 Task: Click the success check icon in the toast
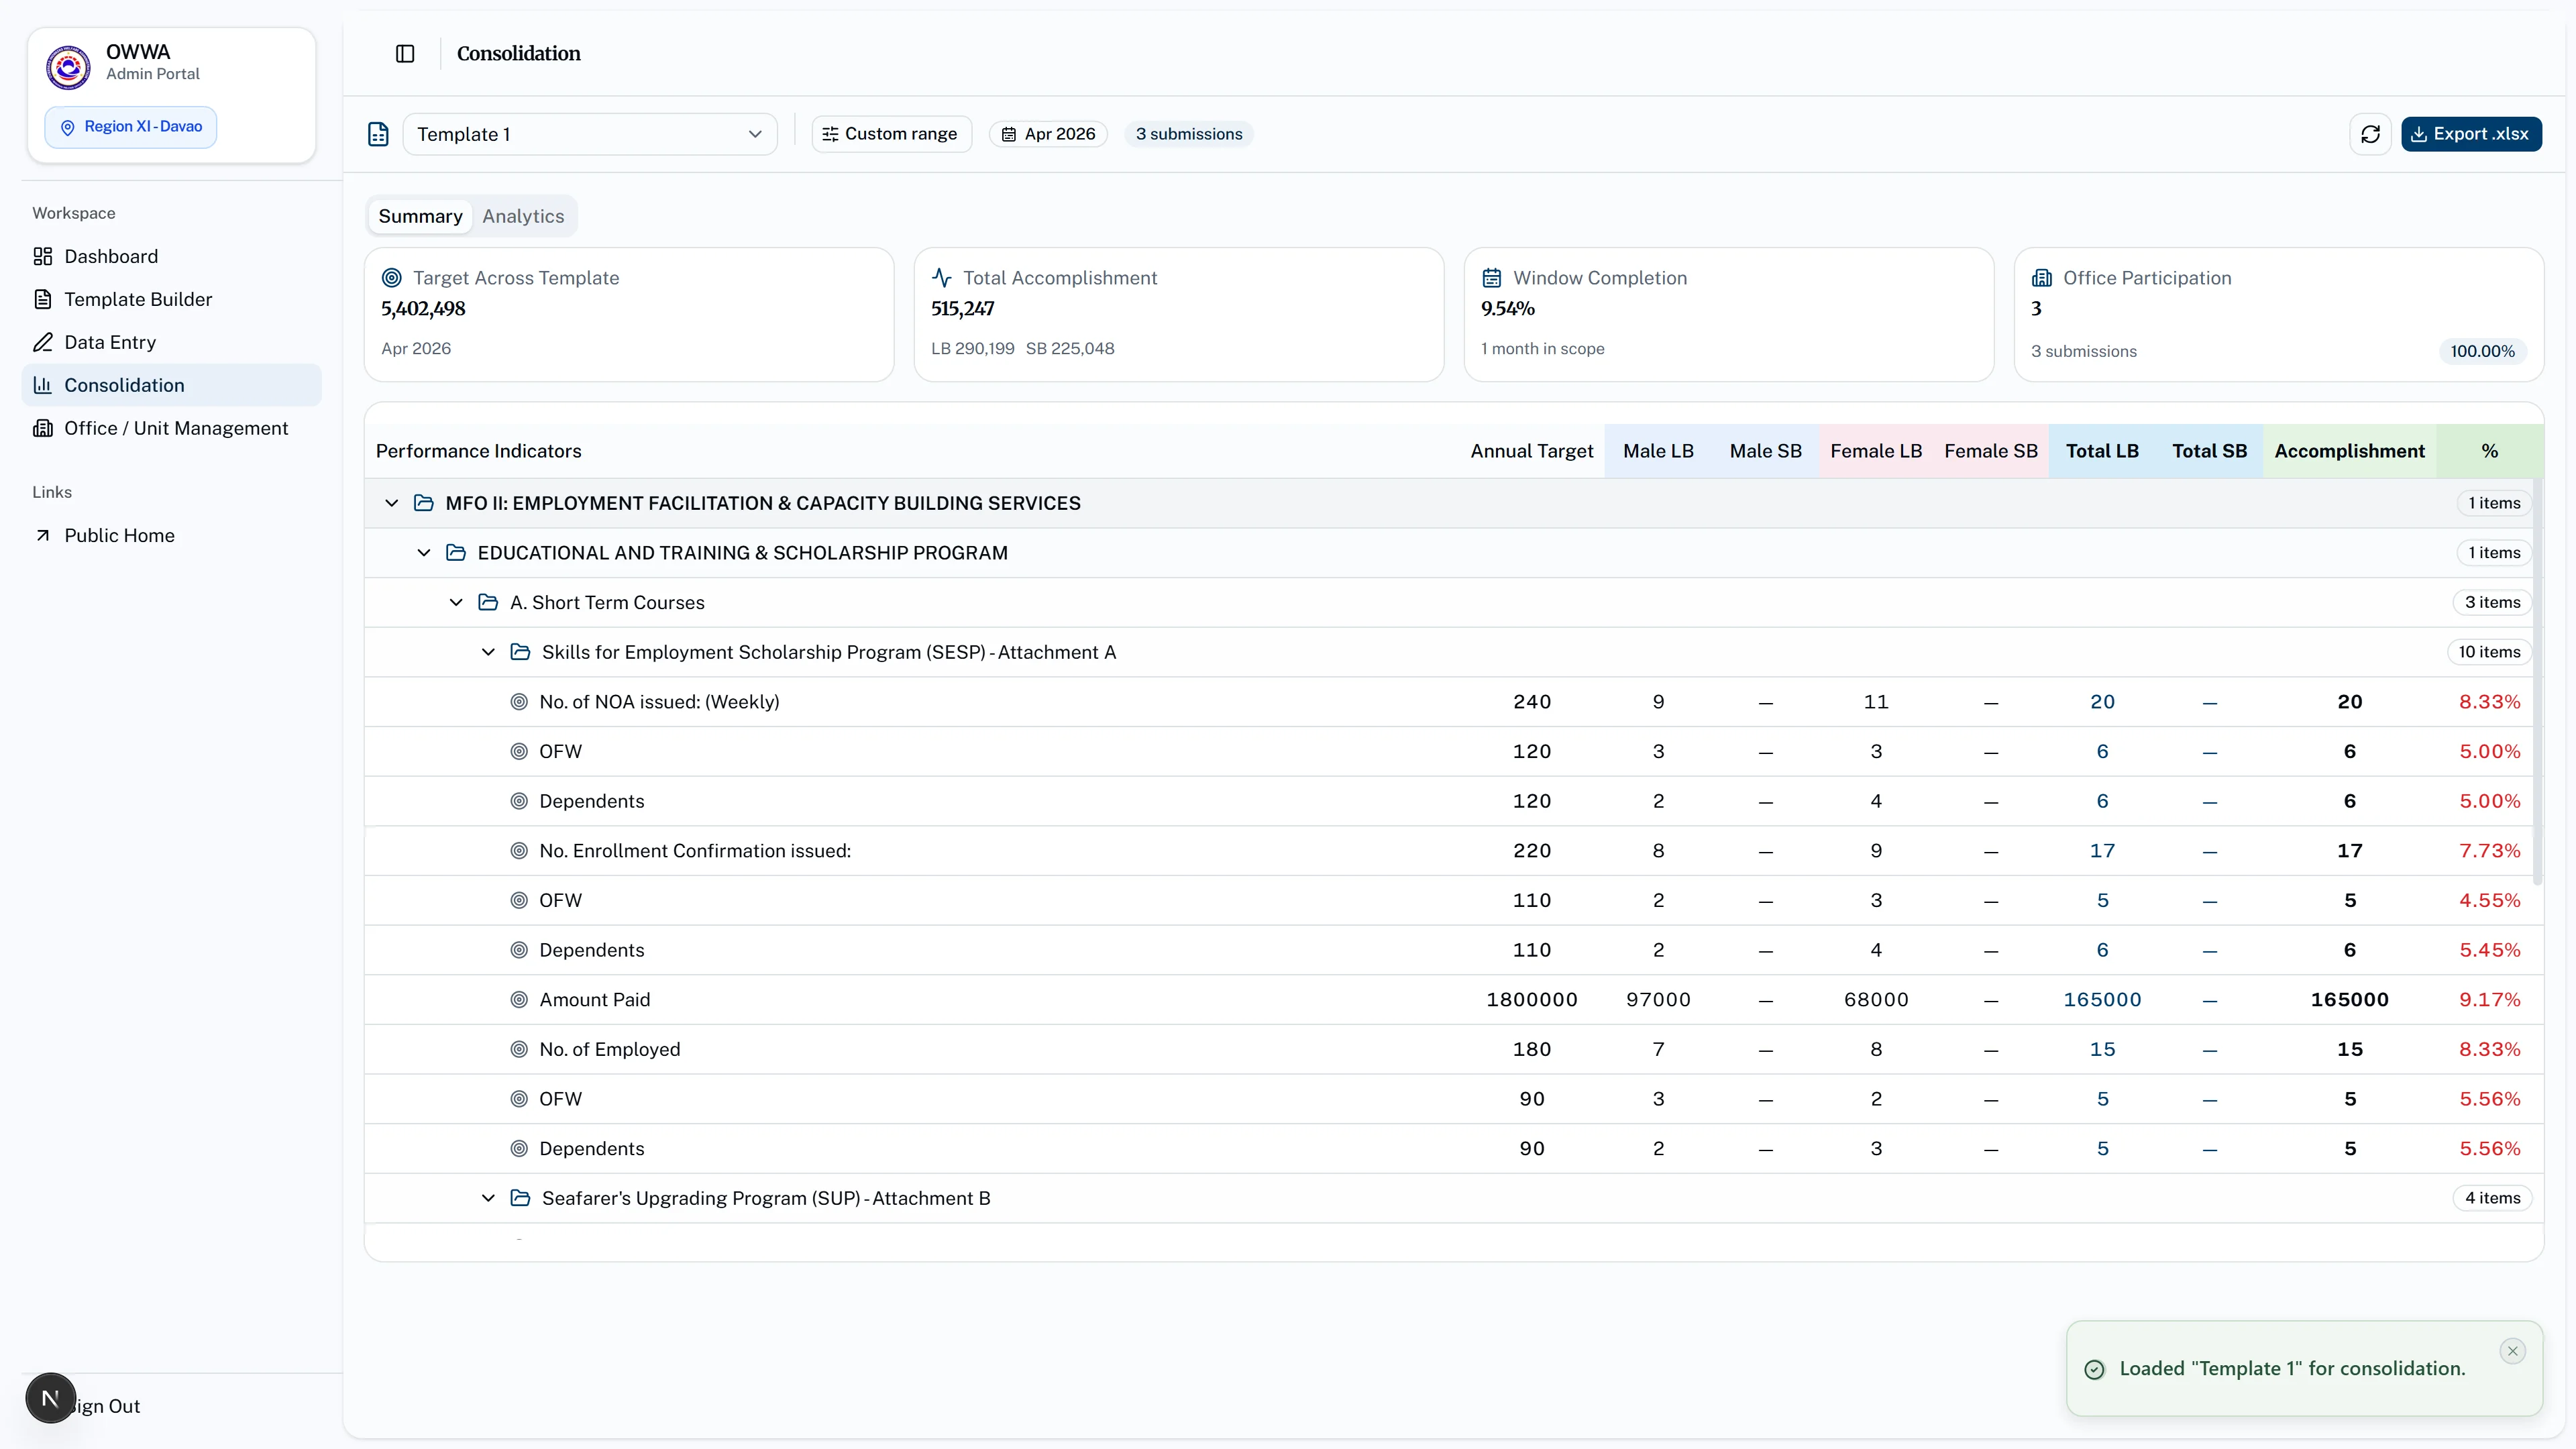click(x=2094, y=1370)
